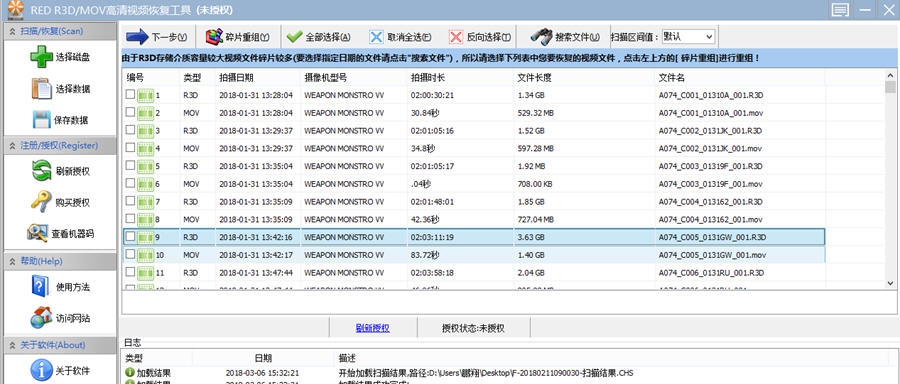Click the 查看机器码 icon
Screen dimensions: 900x384
click(x=37, y=233)
